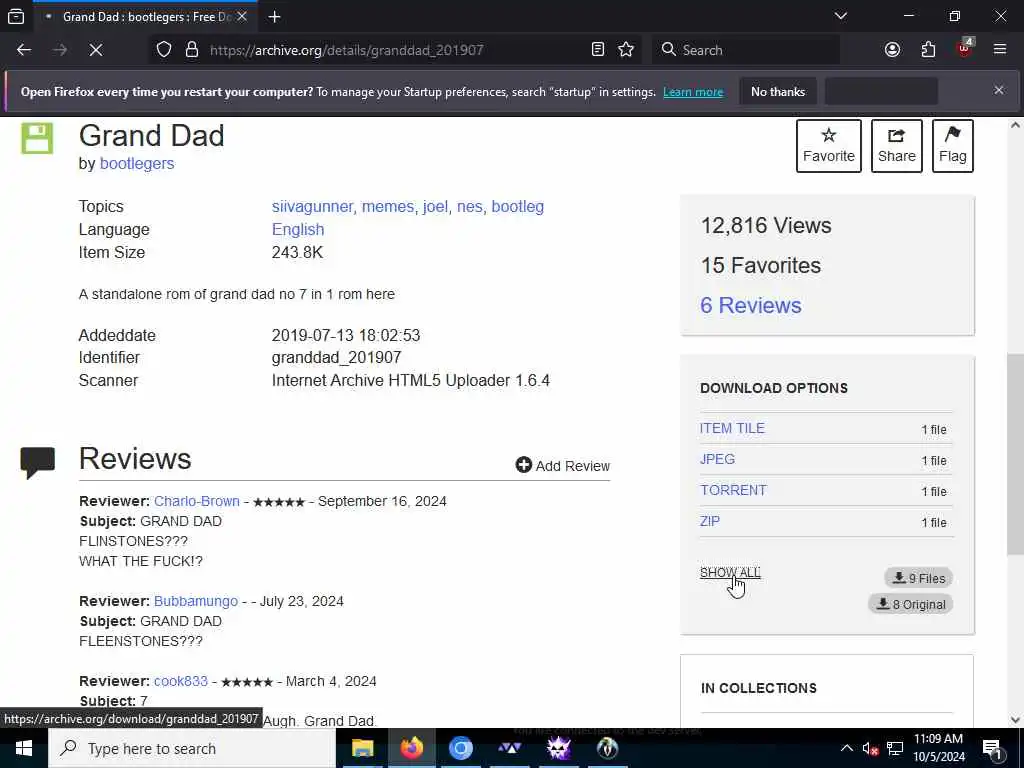Close the Grand Dad browser tab

(242, 16)
